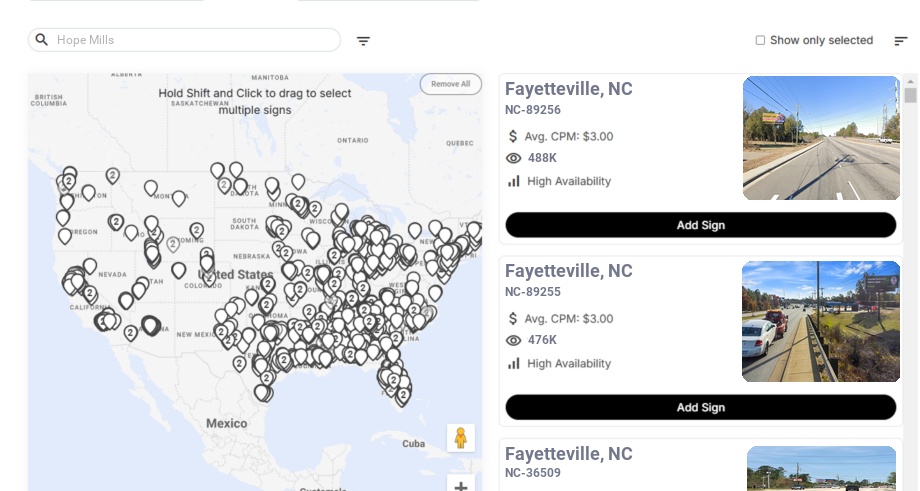
Task: Open the NC-36509 billboard thumbnail
Action: 821,468
